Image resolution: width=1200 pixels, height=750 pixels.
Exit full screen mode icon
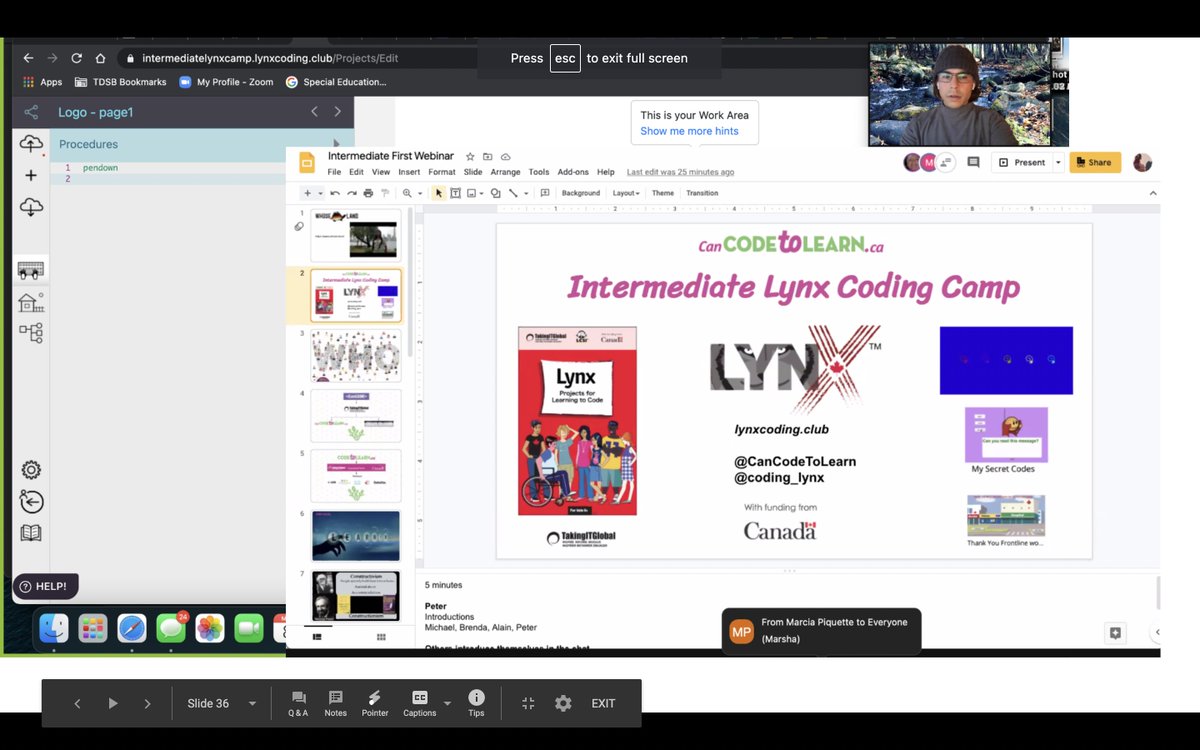pyautogui.click(x=528, y=703)
